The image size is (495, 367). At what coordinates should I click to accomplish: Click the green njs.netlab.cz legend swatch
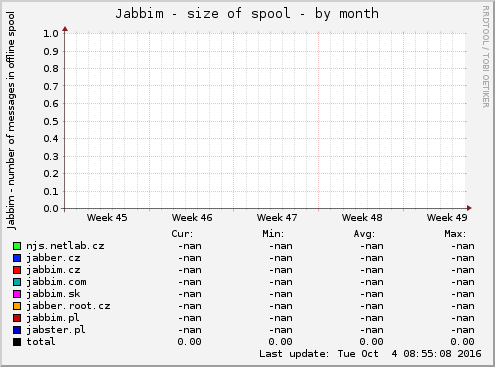[x=17, y=246]
